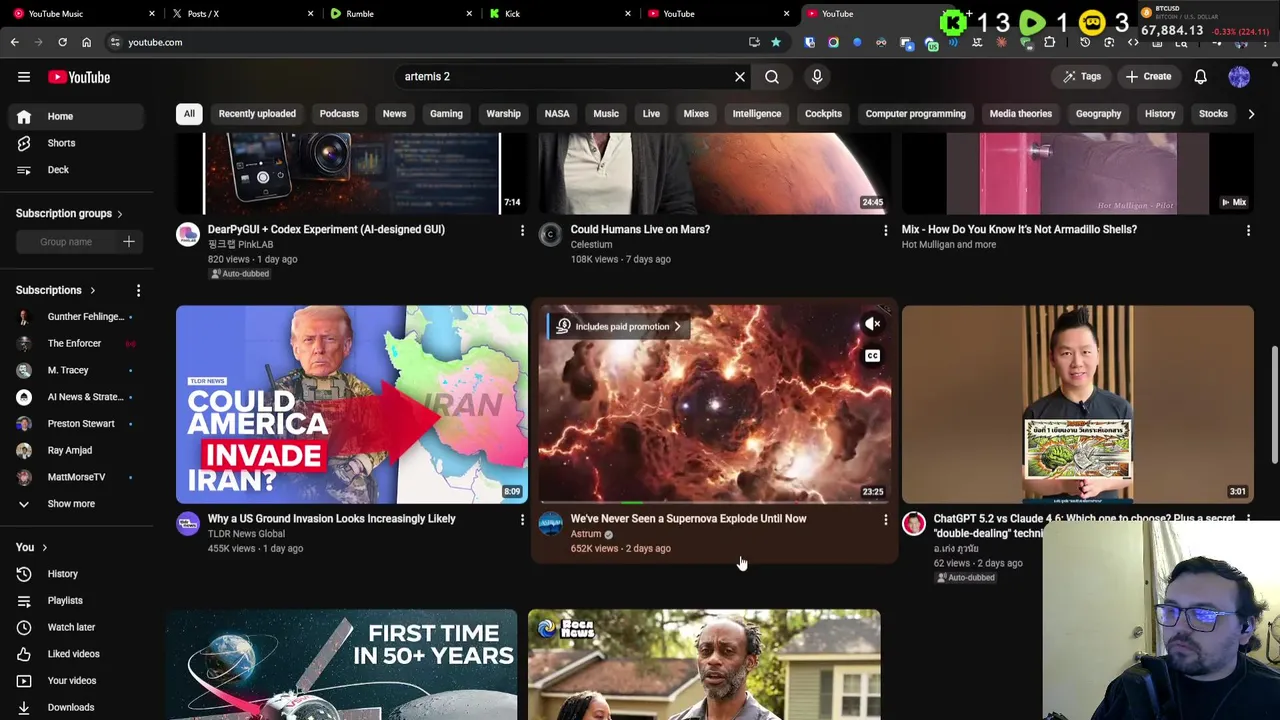This screenshot has height=720, width=1280.
Task: Seek the Supernova preview progress bar
Action: click(715, 503)
